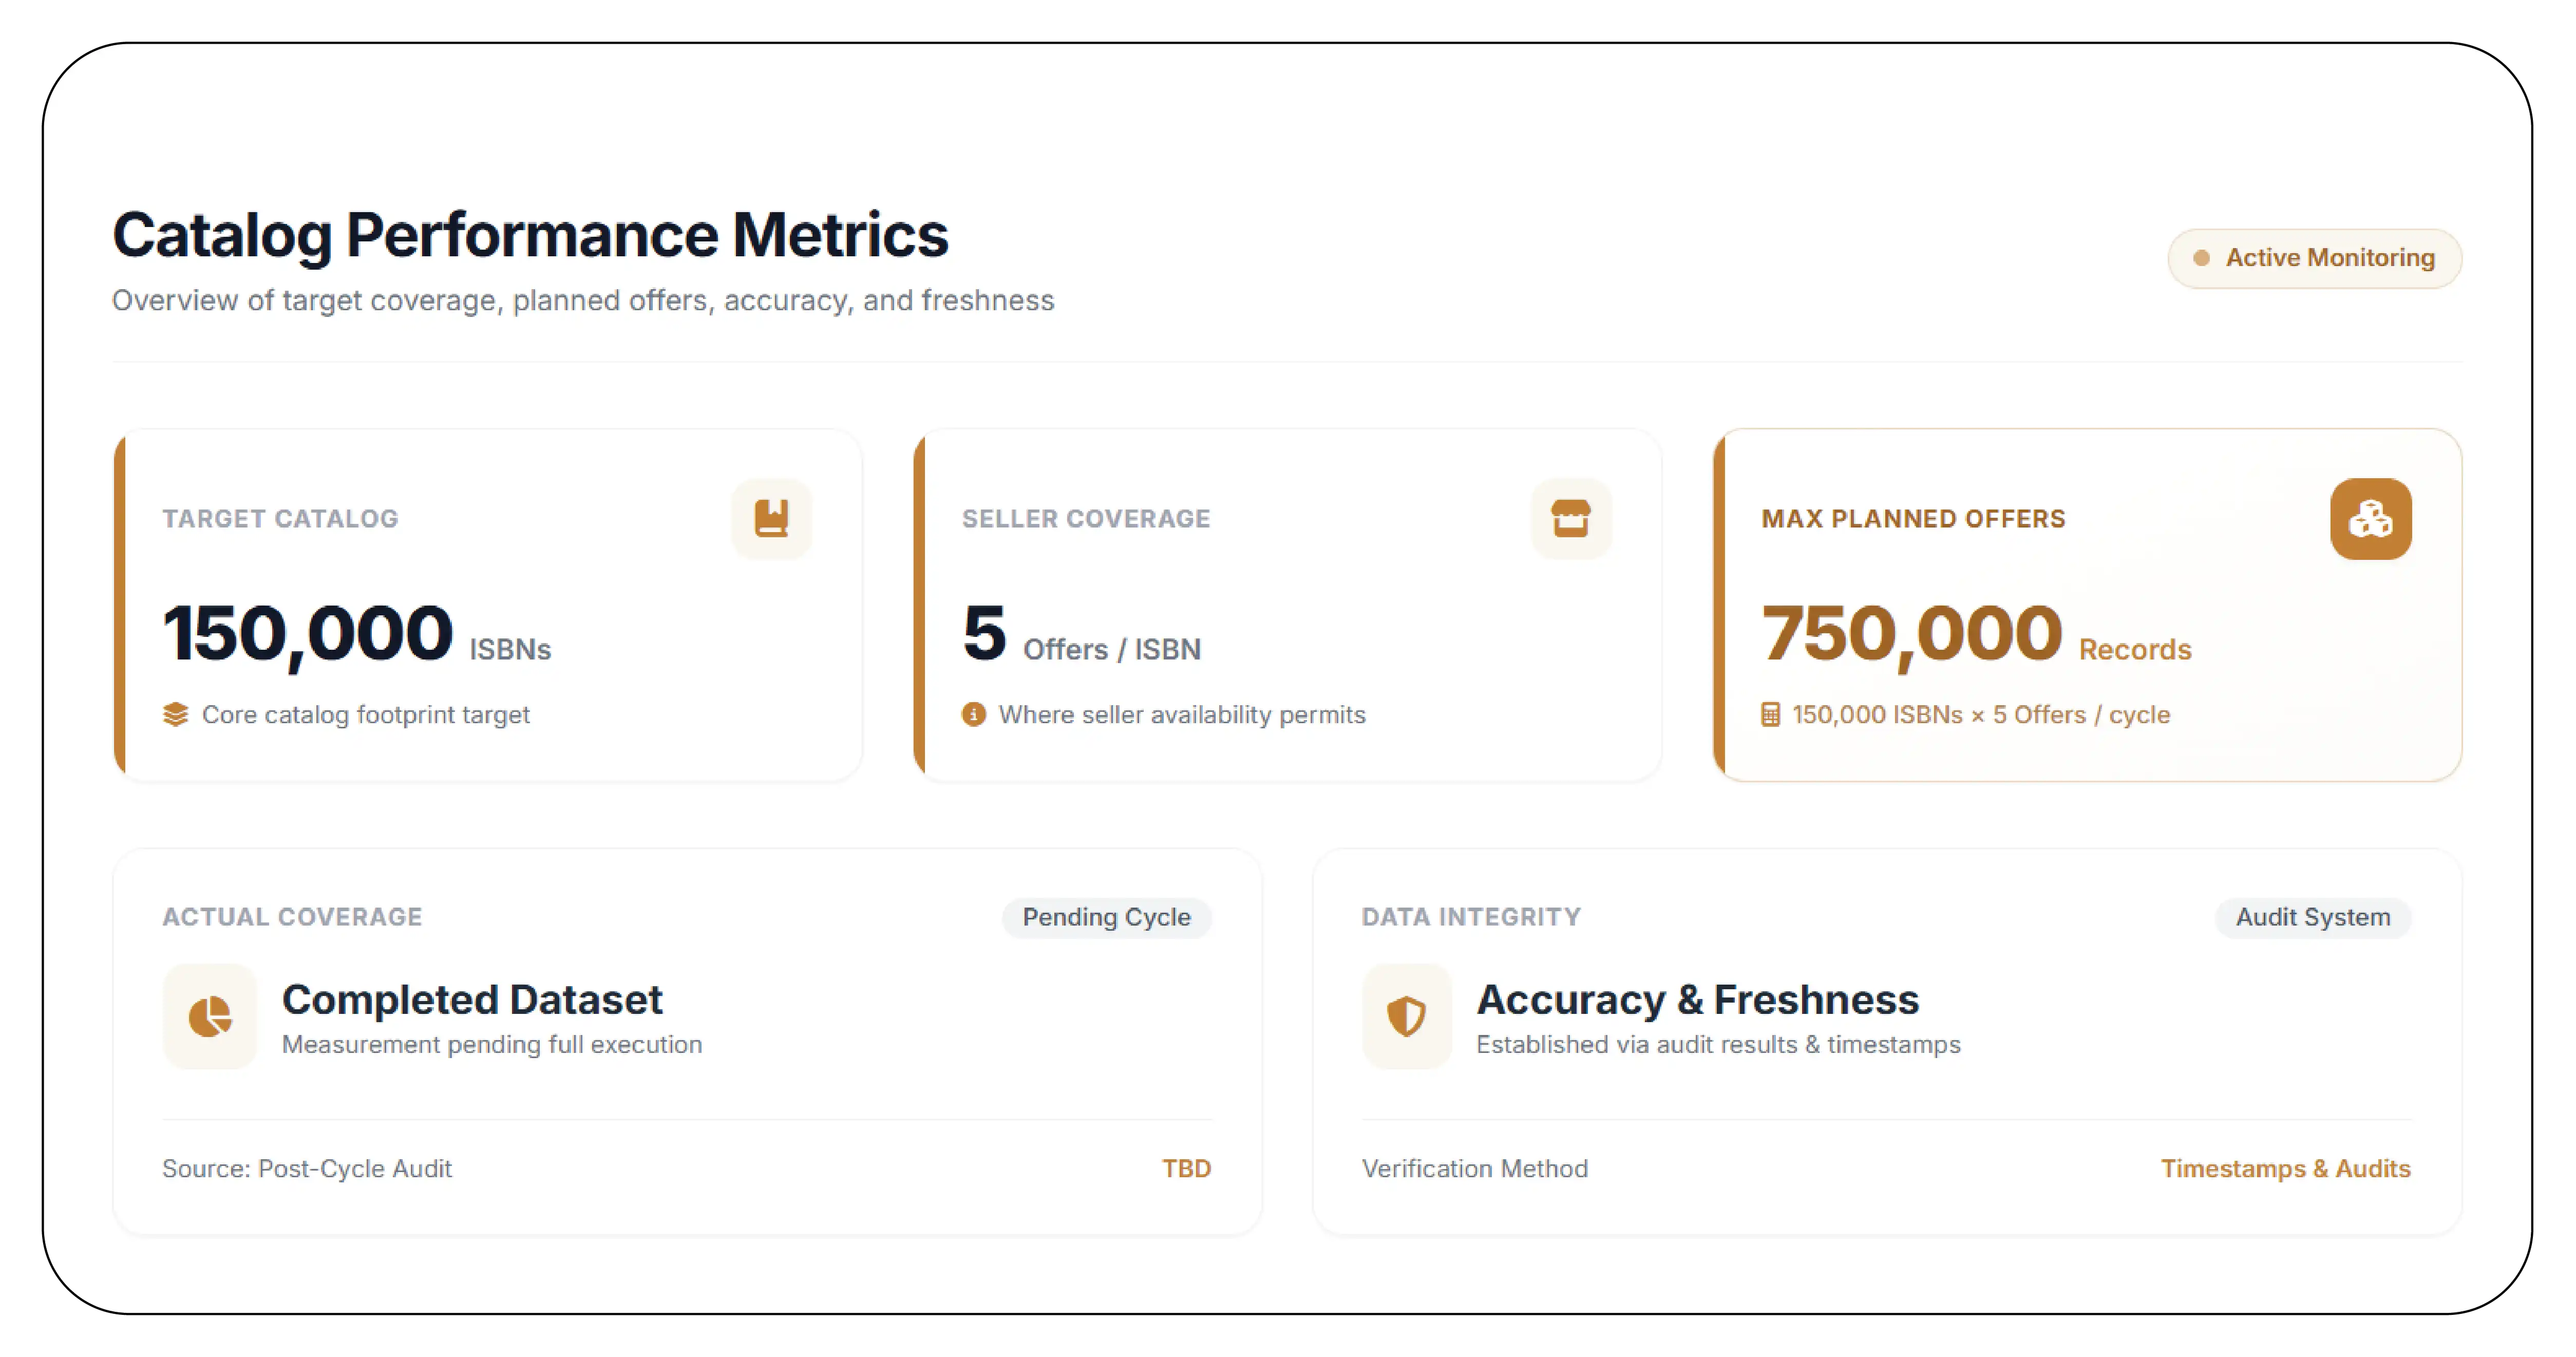Click the ACTUAL COVERAGE label

click(x=292, y=917)
